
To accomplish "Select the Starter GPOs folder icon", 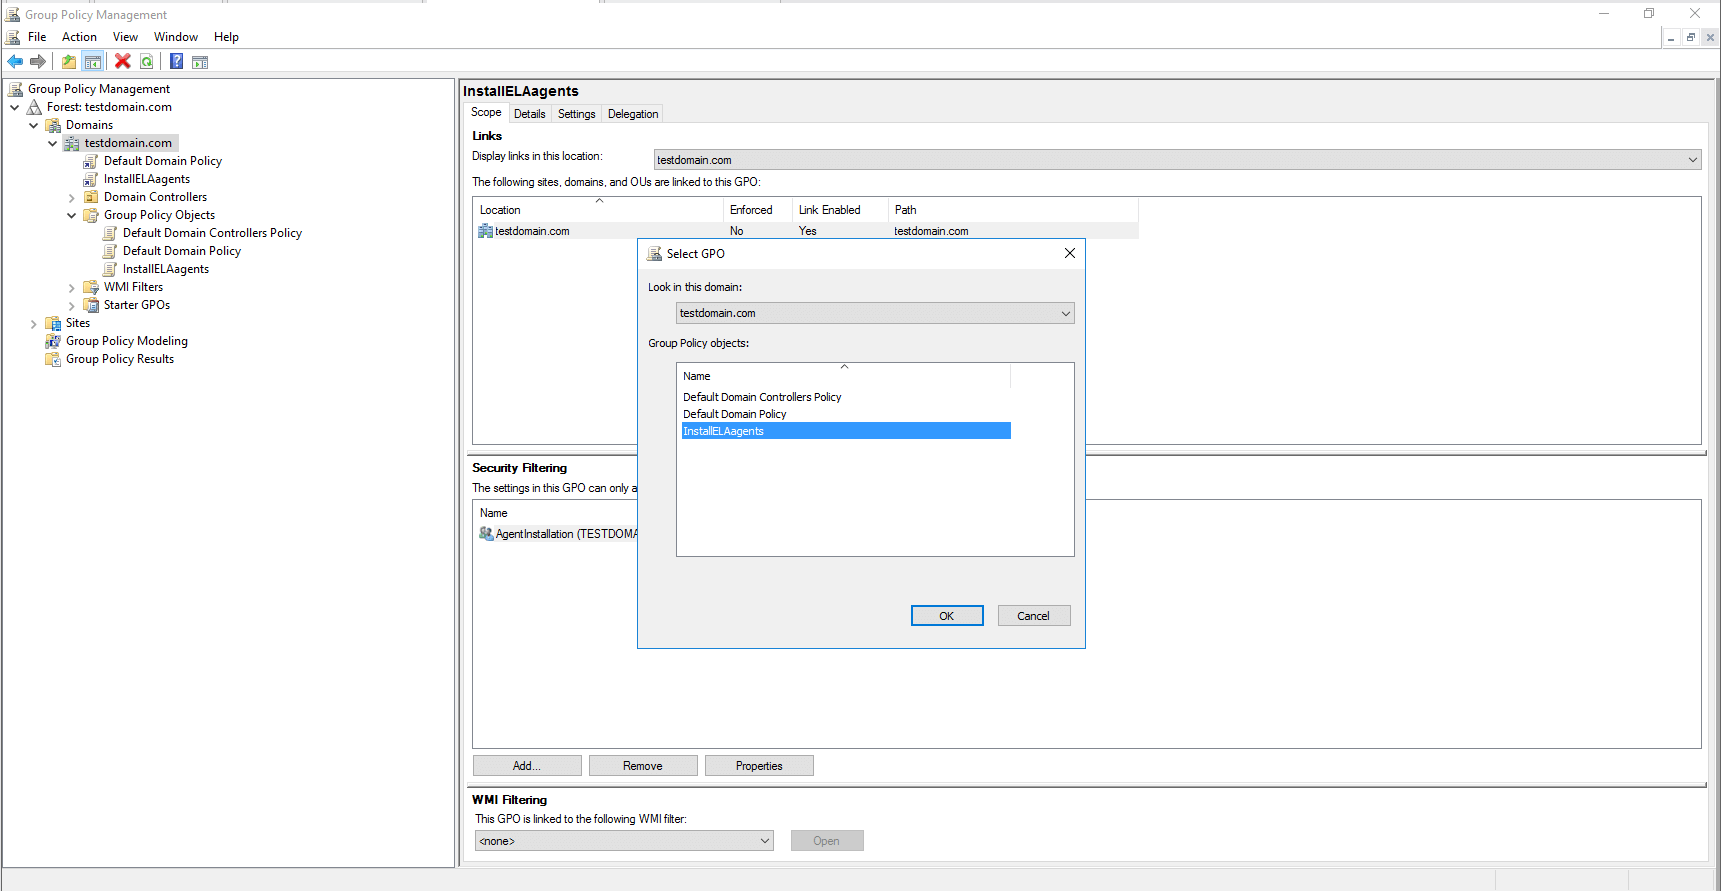I will coord(91,305).
